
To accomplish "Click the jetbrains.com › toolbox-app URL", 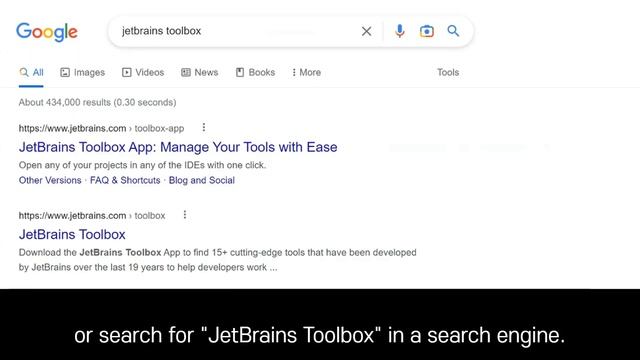I will point(101,129).
